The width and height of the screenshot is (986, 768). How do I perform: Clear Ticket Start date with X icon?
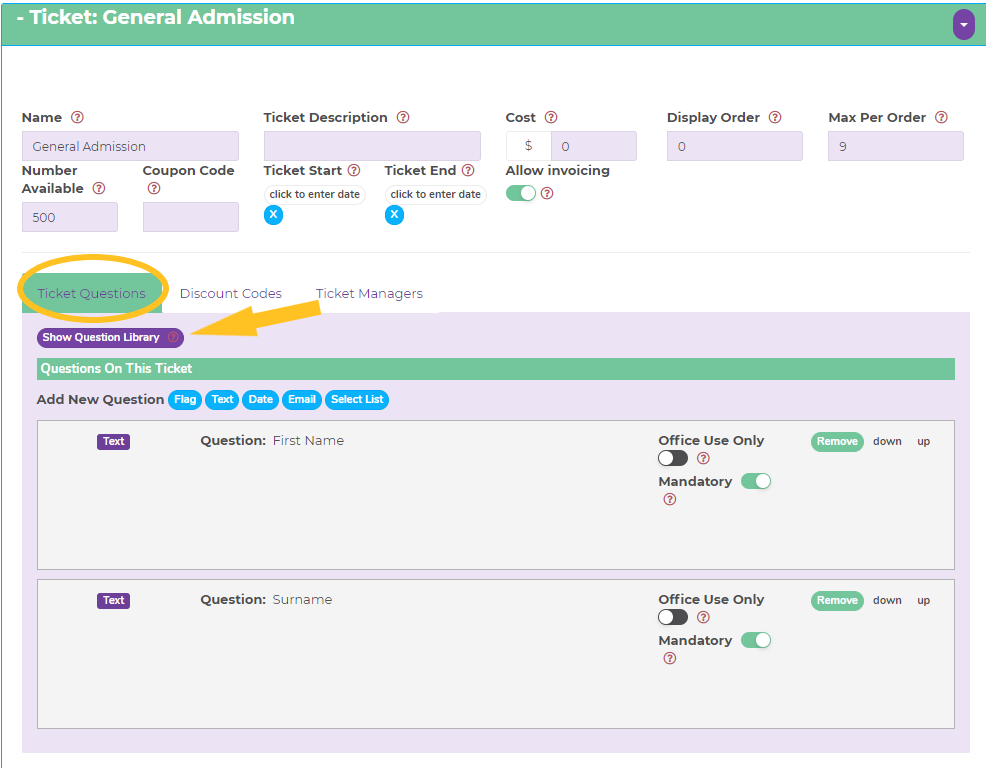tap(274, 215)
